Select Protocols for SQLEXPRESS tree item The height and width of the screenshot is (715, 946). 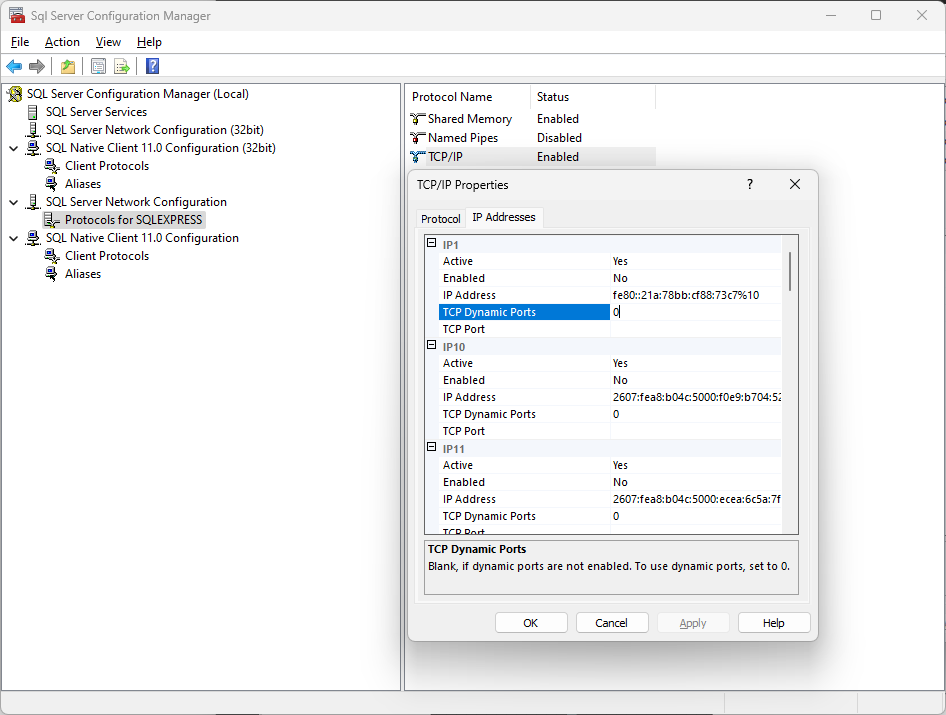coord(133,220)
